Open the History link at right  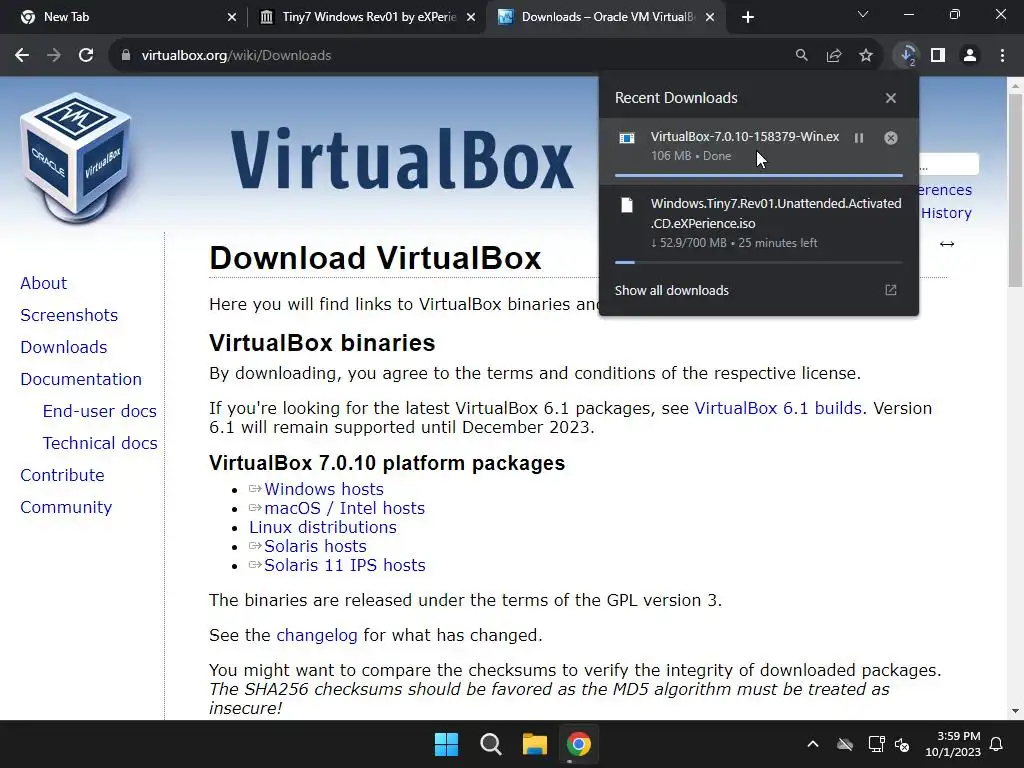coord(946,213)
